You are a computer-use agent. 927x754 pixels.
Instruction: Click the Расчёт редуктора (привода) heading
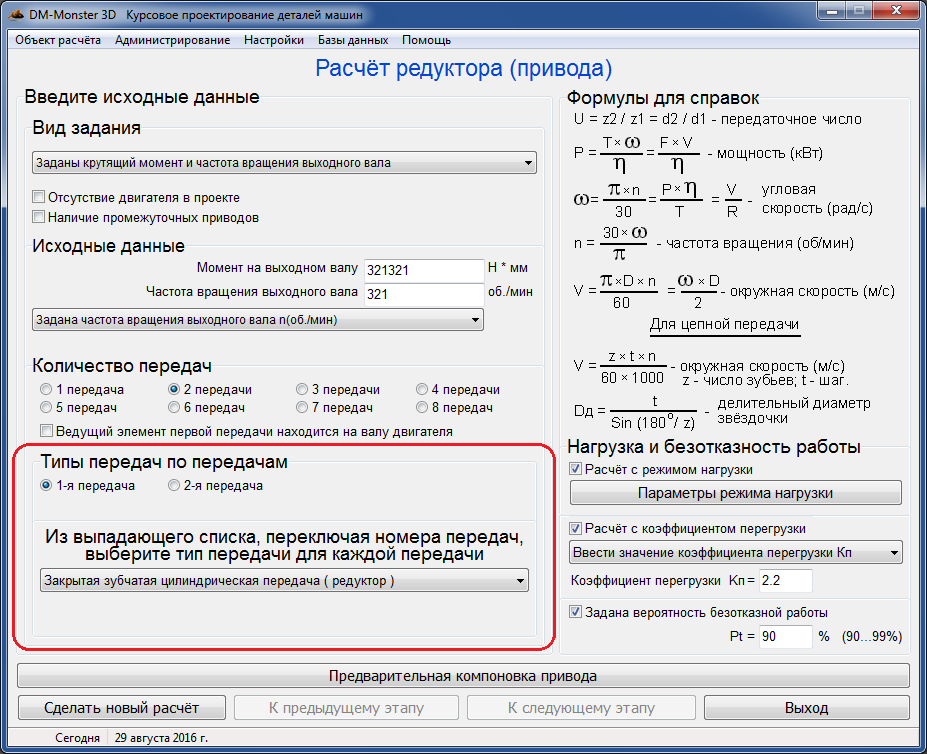(464, 69)
